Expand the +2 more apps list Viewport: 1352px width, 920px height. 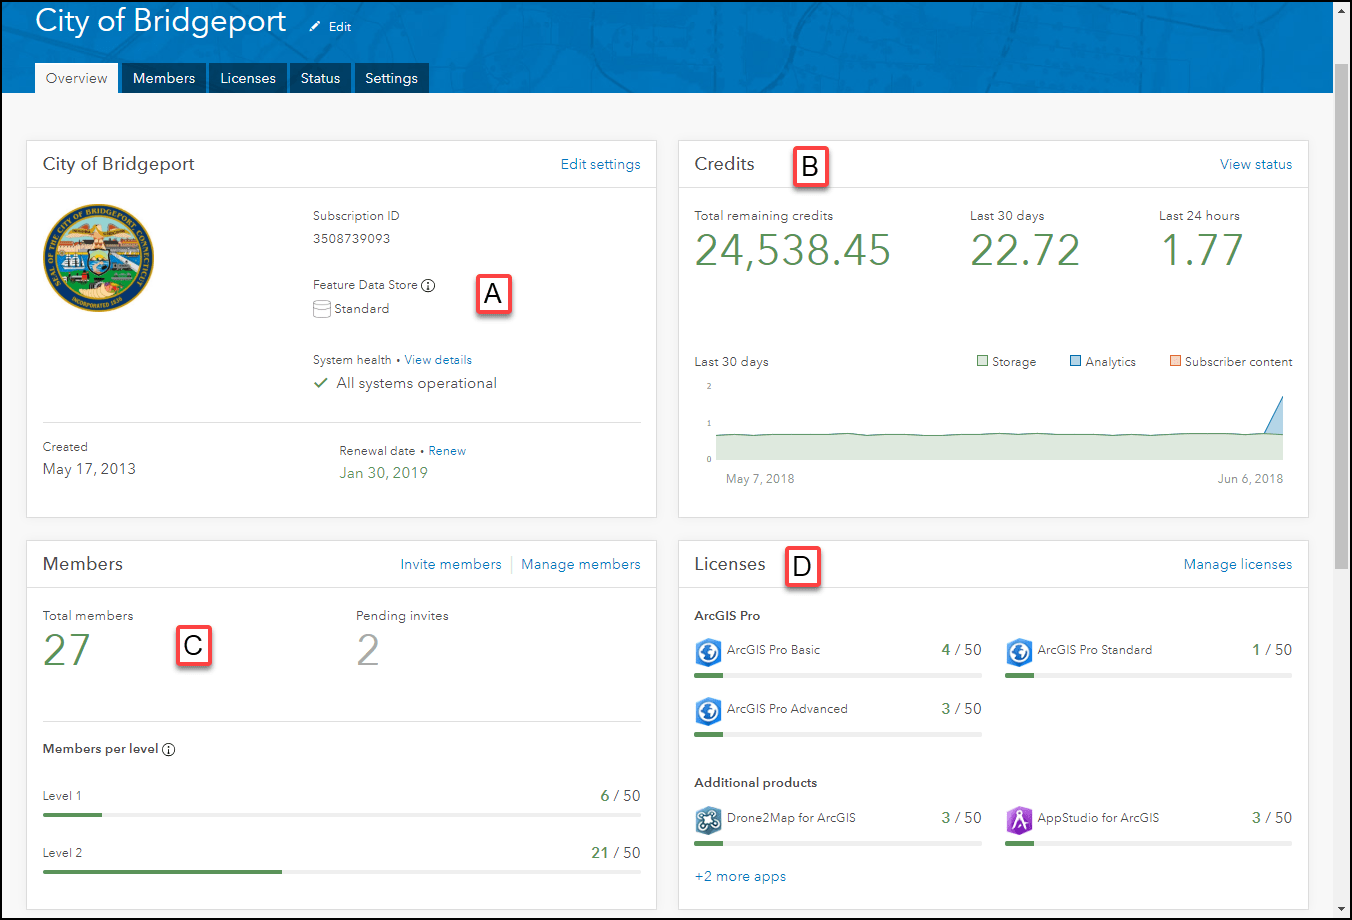(x=740, y=877)
